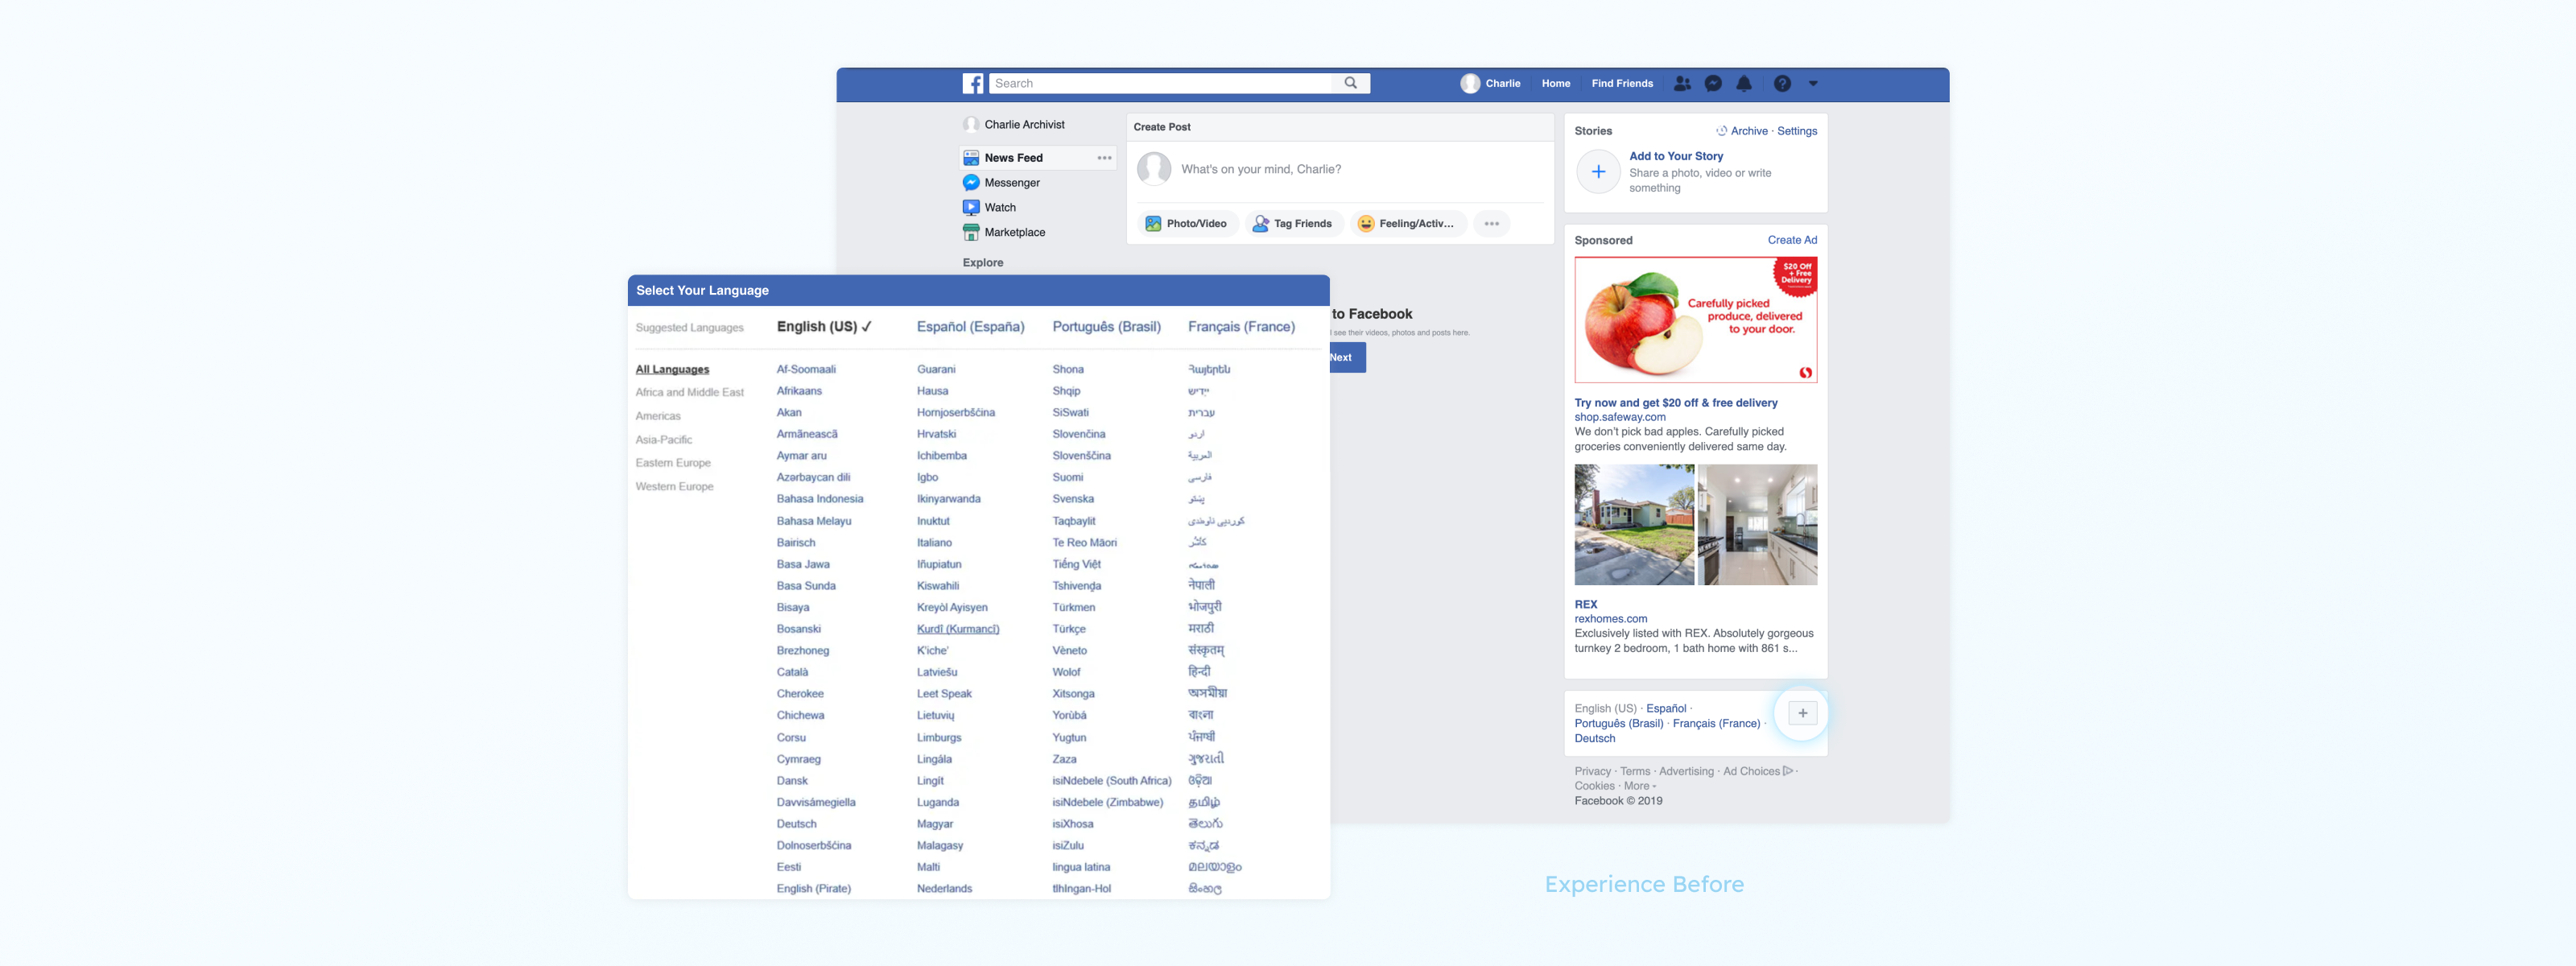The height and width of the screenshot is (966, 2576).
Task: Open Friend Requests icon in top bar
Action: click(1682, 84)
